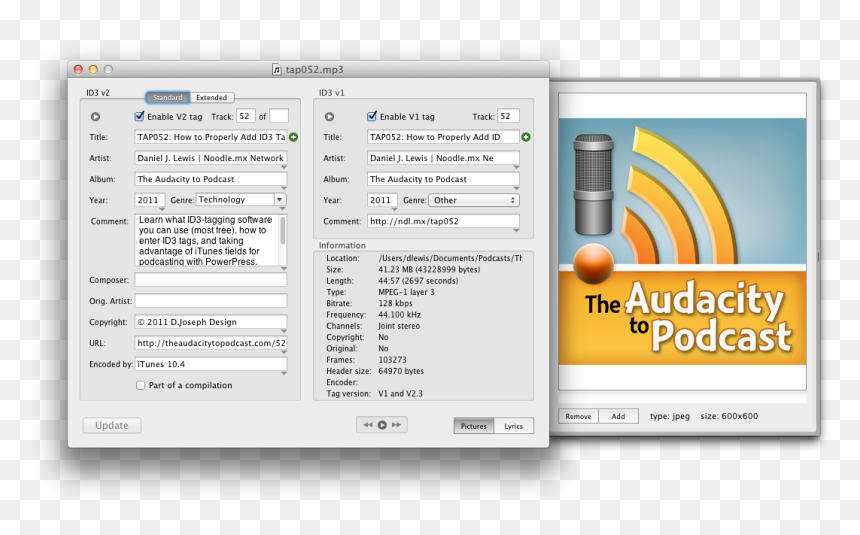Image resolution: width=860 pixels, height=535 pixels.
Task: Close the tap052.mp3 window
Action: click(x=78, y=69)
